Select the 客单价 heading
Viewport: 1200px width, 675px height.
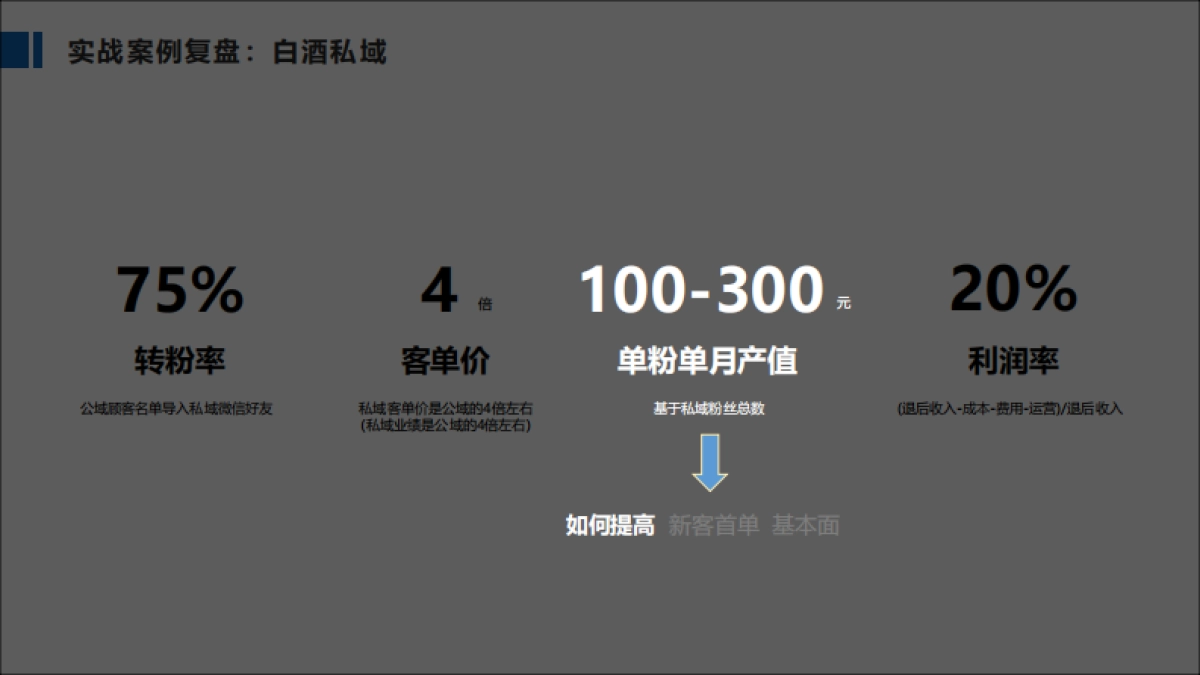pyautogui.click(x=445, y=361)
